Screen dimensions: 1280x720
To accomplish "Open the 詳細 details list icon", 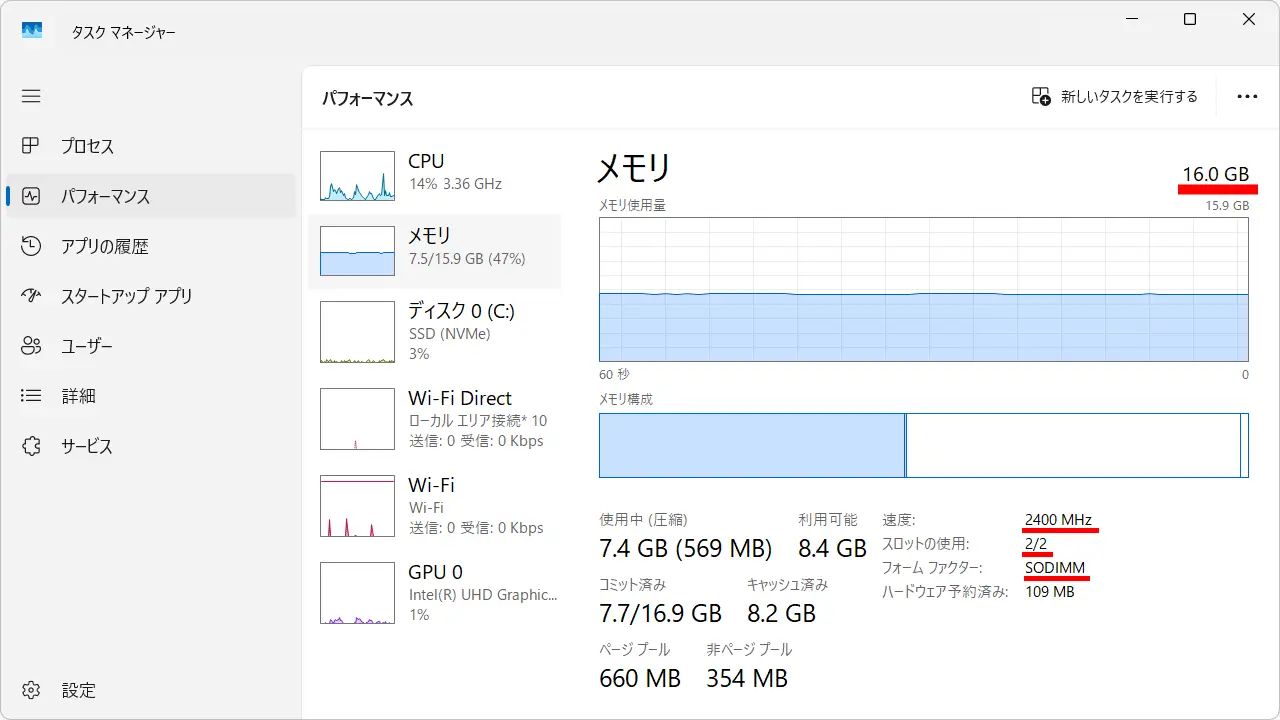I will point(31,396).
